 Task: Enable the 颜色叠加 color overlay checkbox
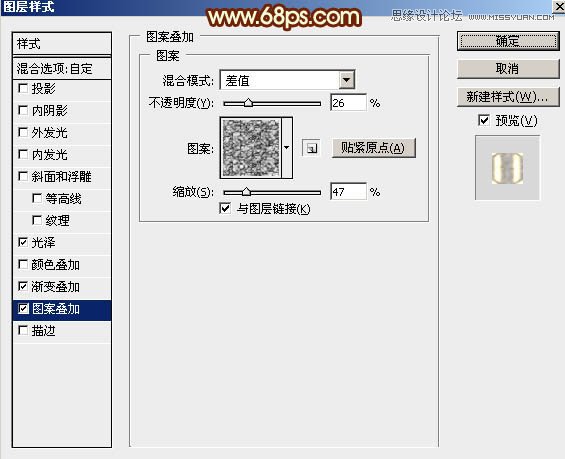click(x=23, y=264)
